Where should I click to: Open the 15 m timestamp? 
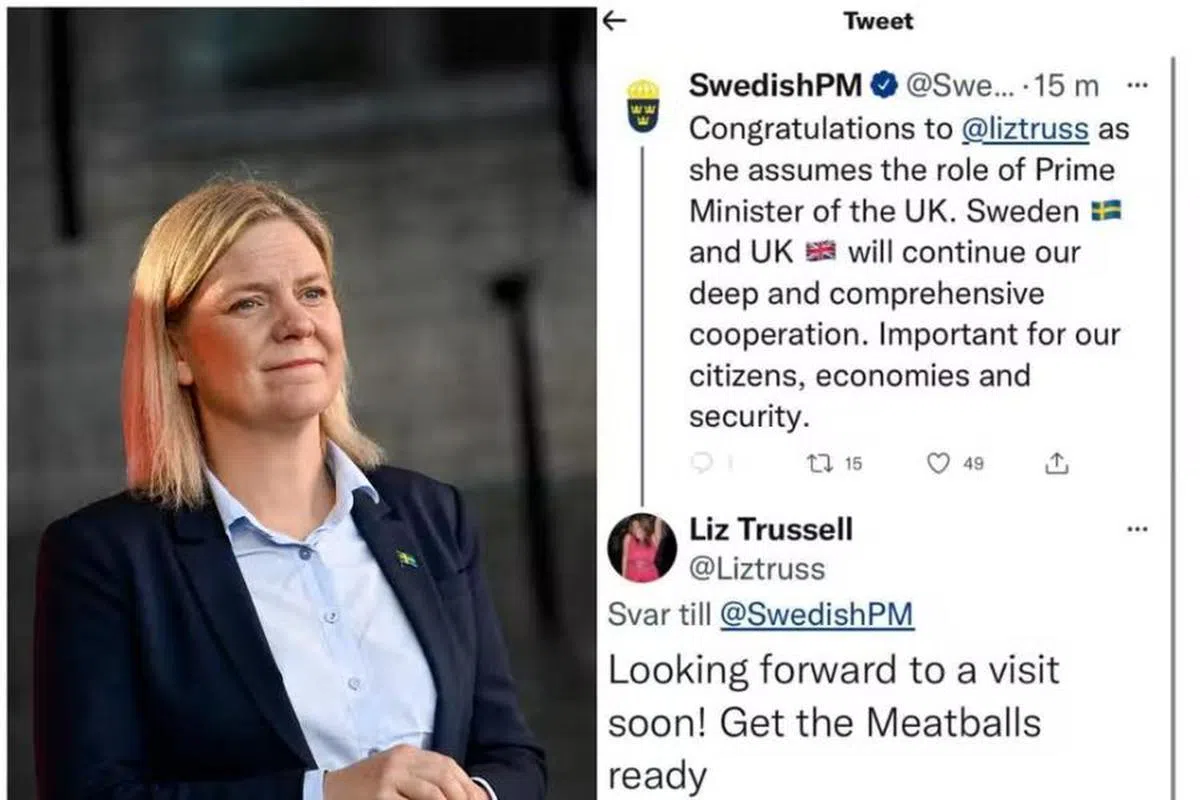(1066, 87)
